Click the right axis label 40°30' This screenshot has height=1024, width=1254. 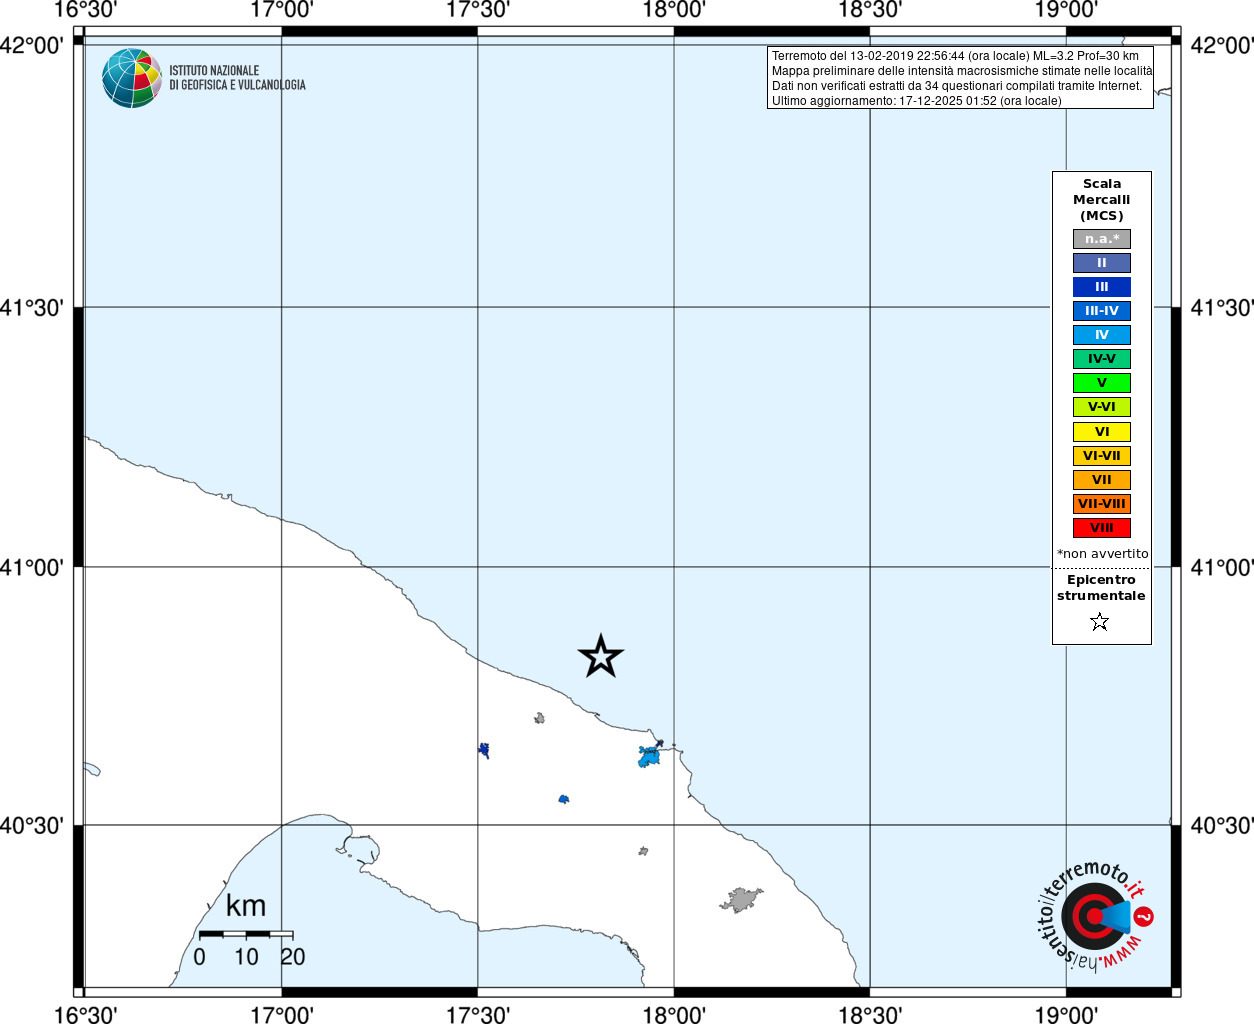point(1222,825)
